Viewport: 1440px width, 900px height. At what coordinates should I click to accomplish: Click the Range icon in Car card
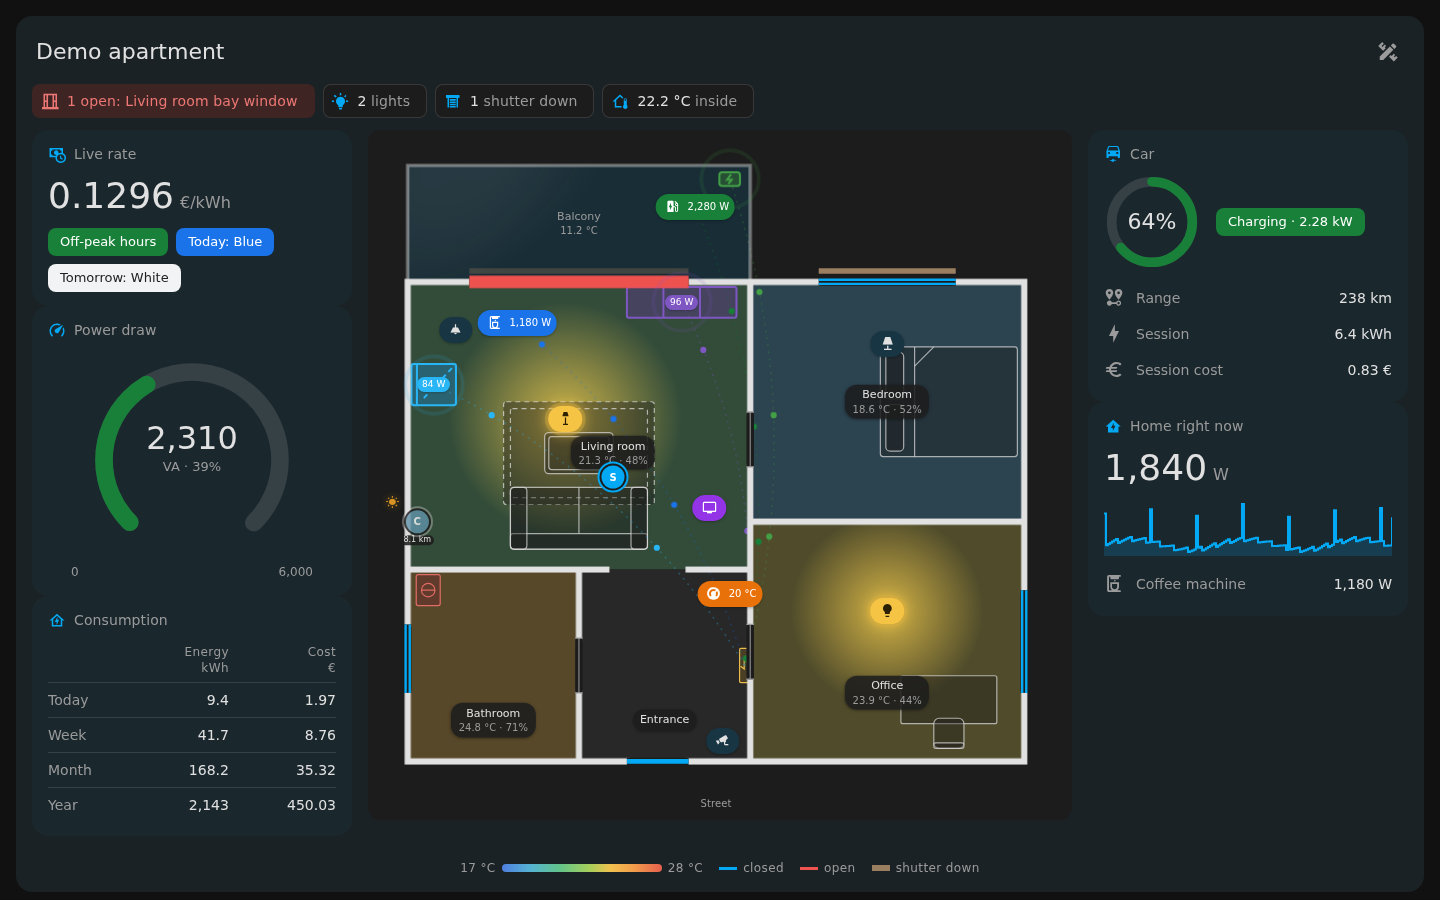[x=1113, y=298]
